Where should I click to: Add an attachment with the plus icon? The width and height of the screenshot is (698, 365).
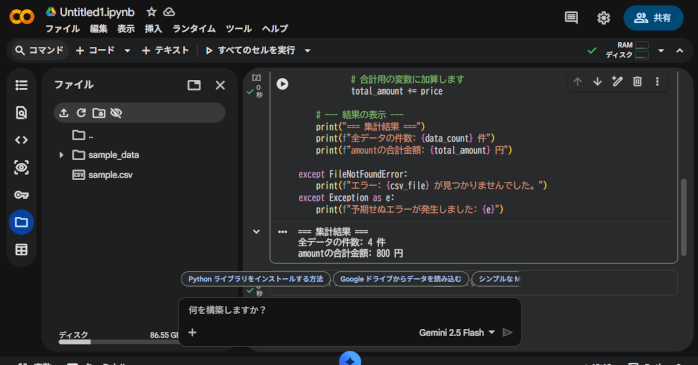[192, 333]
